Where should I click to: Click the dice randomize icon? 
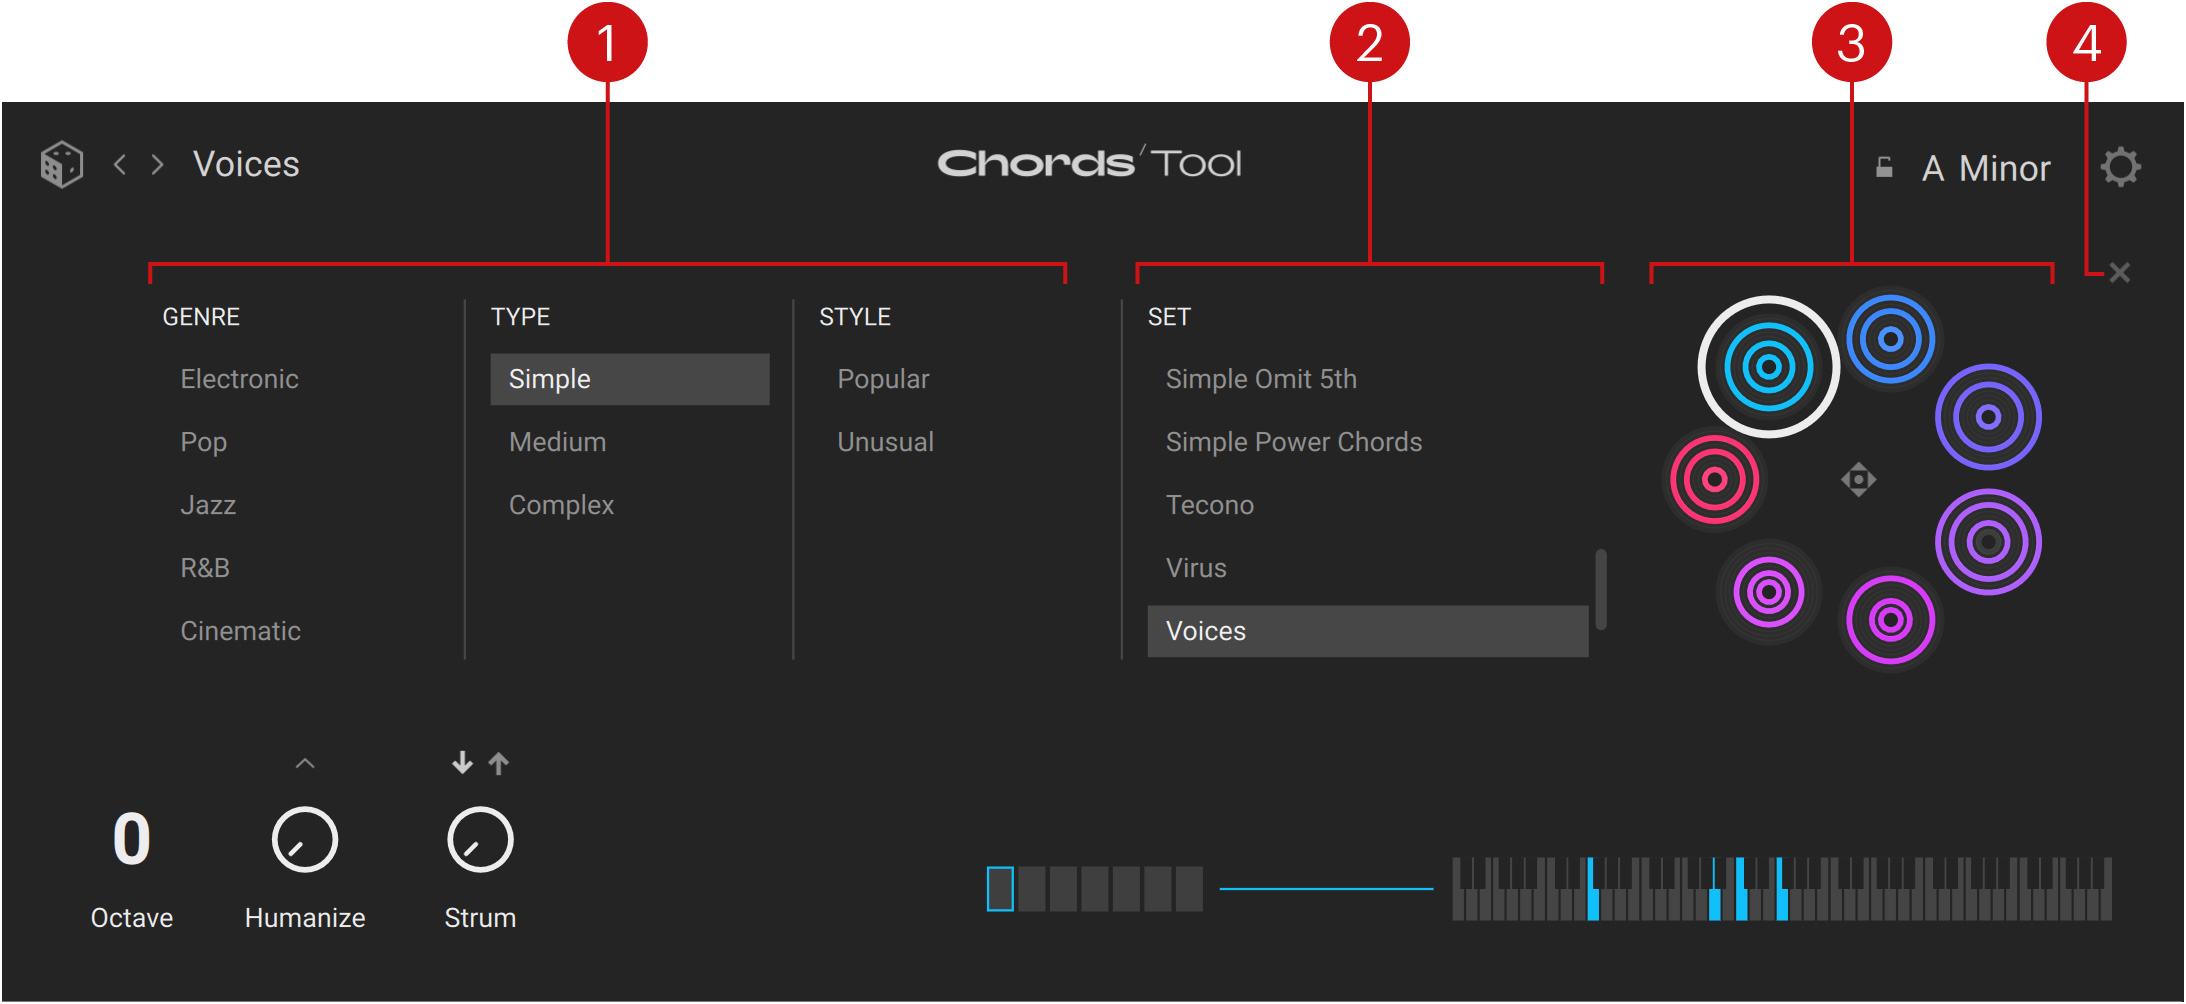pyautogui.click(x=61, y=164)
